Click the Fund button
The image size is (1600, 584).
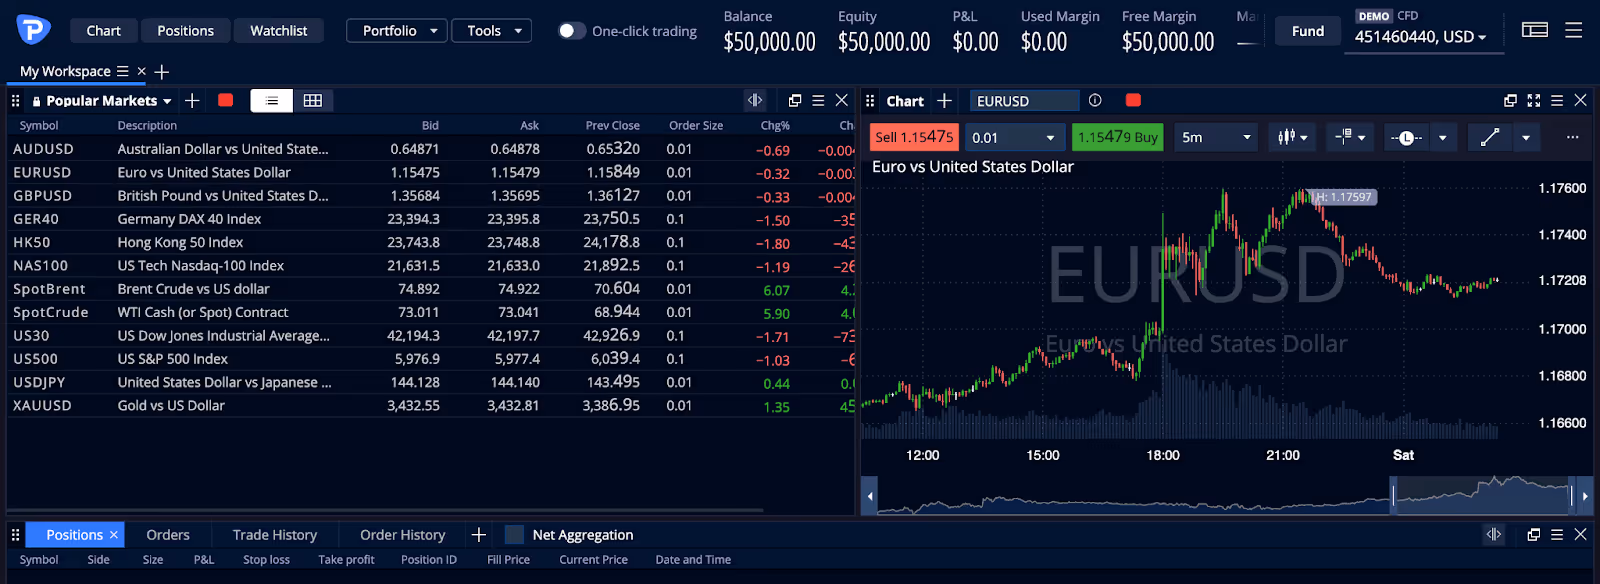[1308, 31]
